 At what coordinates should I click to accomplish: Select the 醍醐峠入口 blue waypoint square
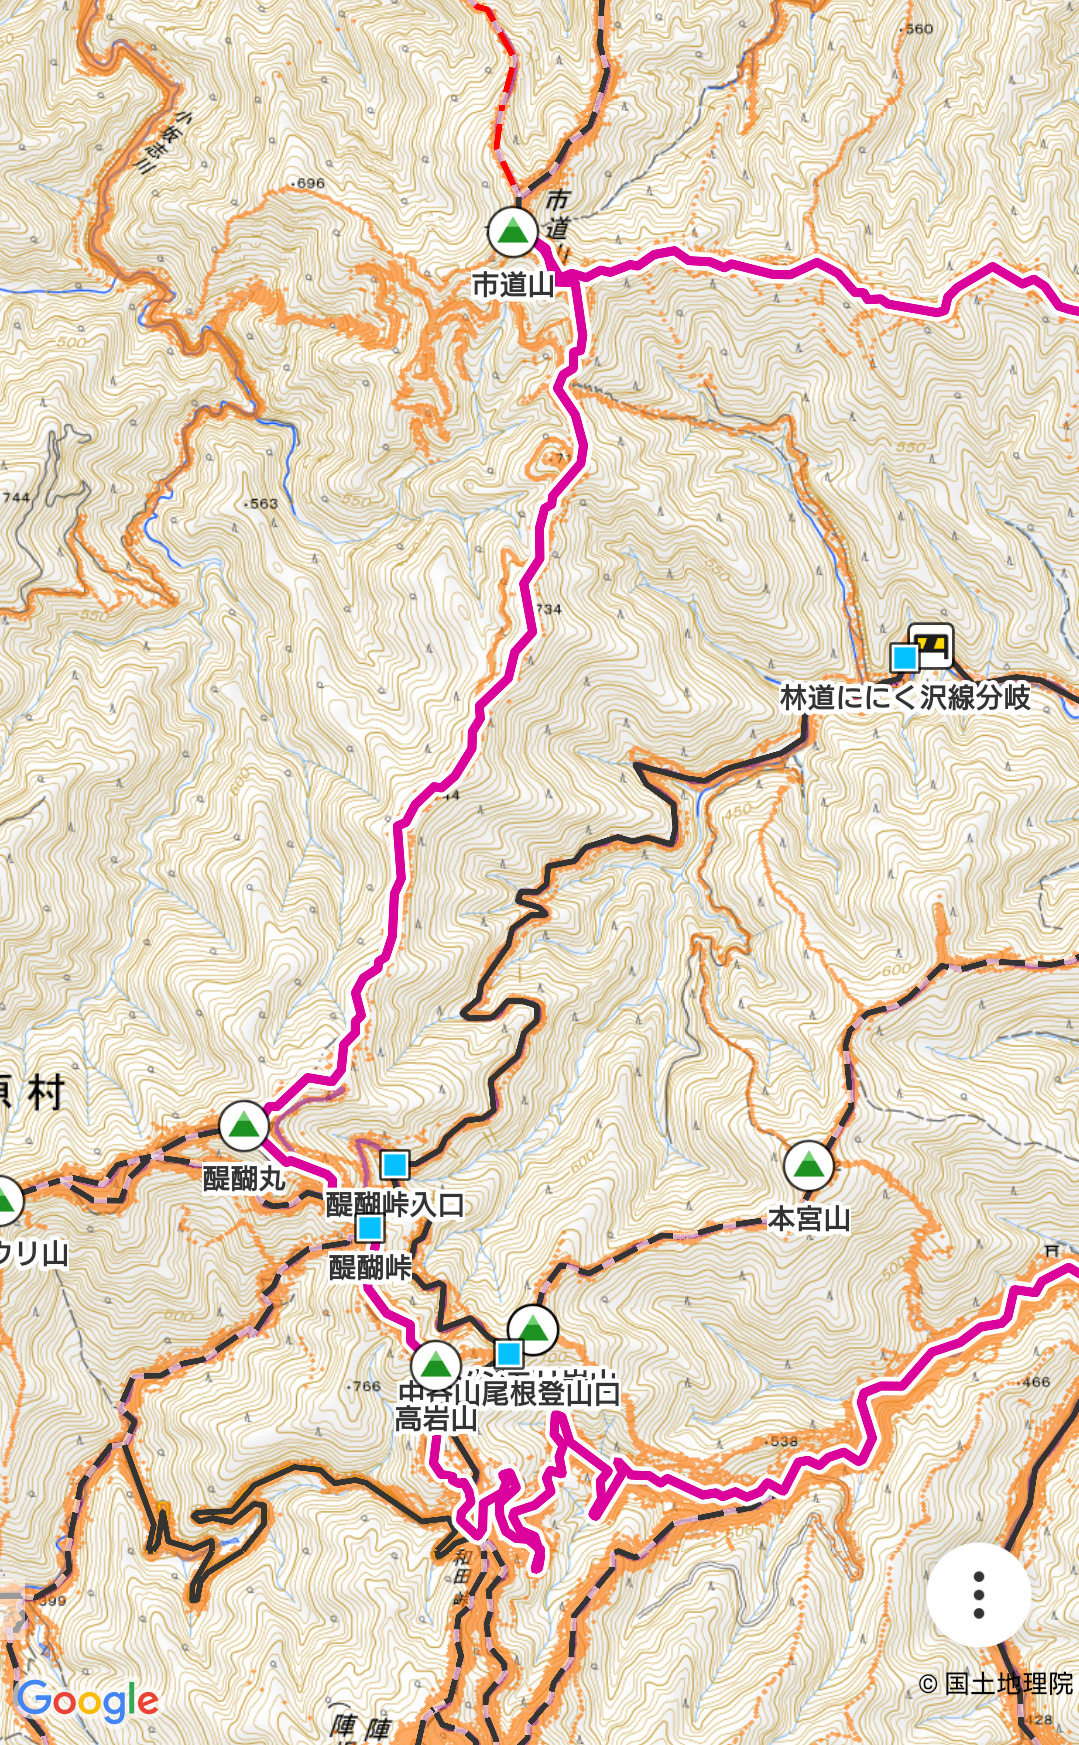[395, 1164]
